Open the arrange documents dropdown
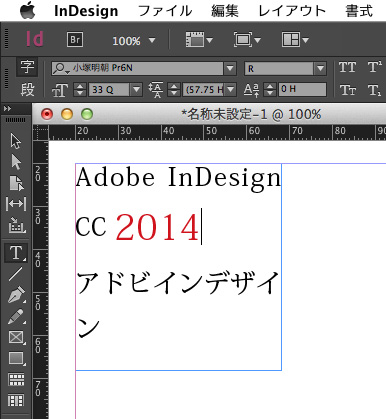Screen dimensions: 386x419 [x=295, y=40]
